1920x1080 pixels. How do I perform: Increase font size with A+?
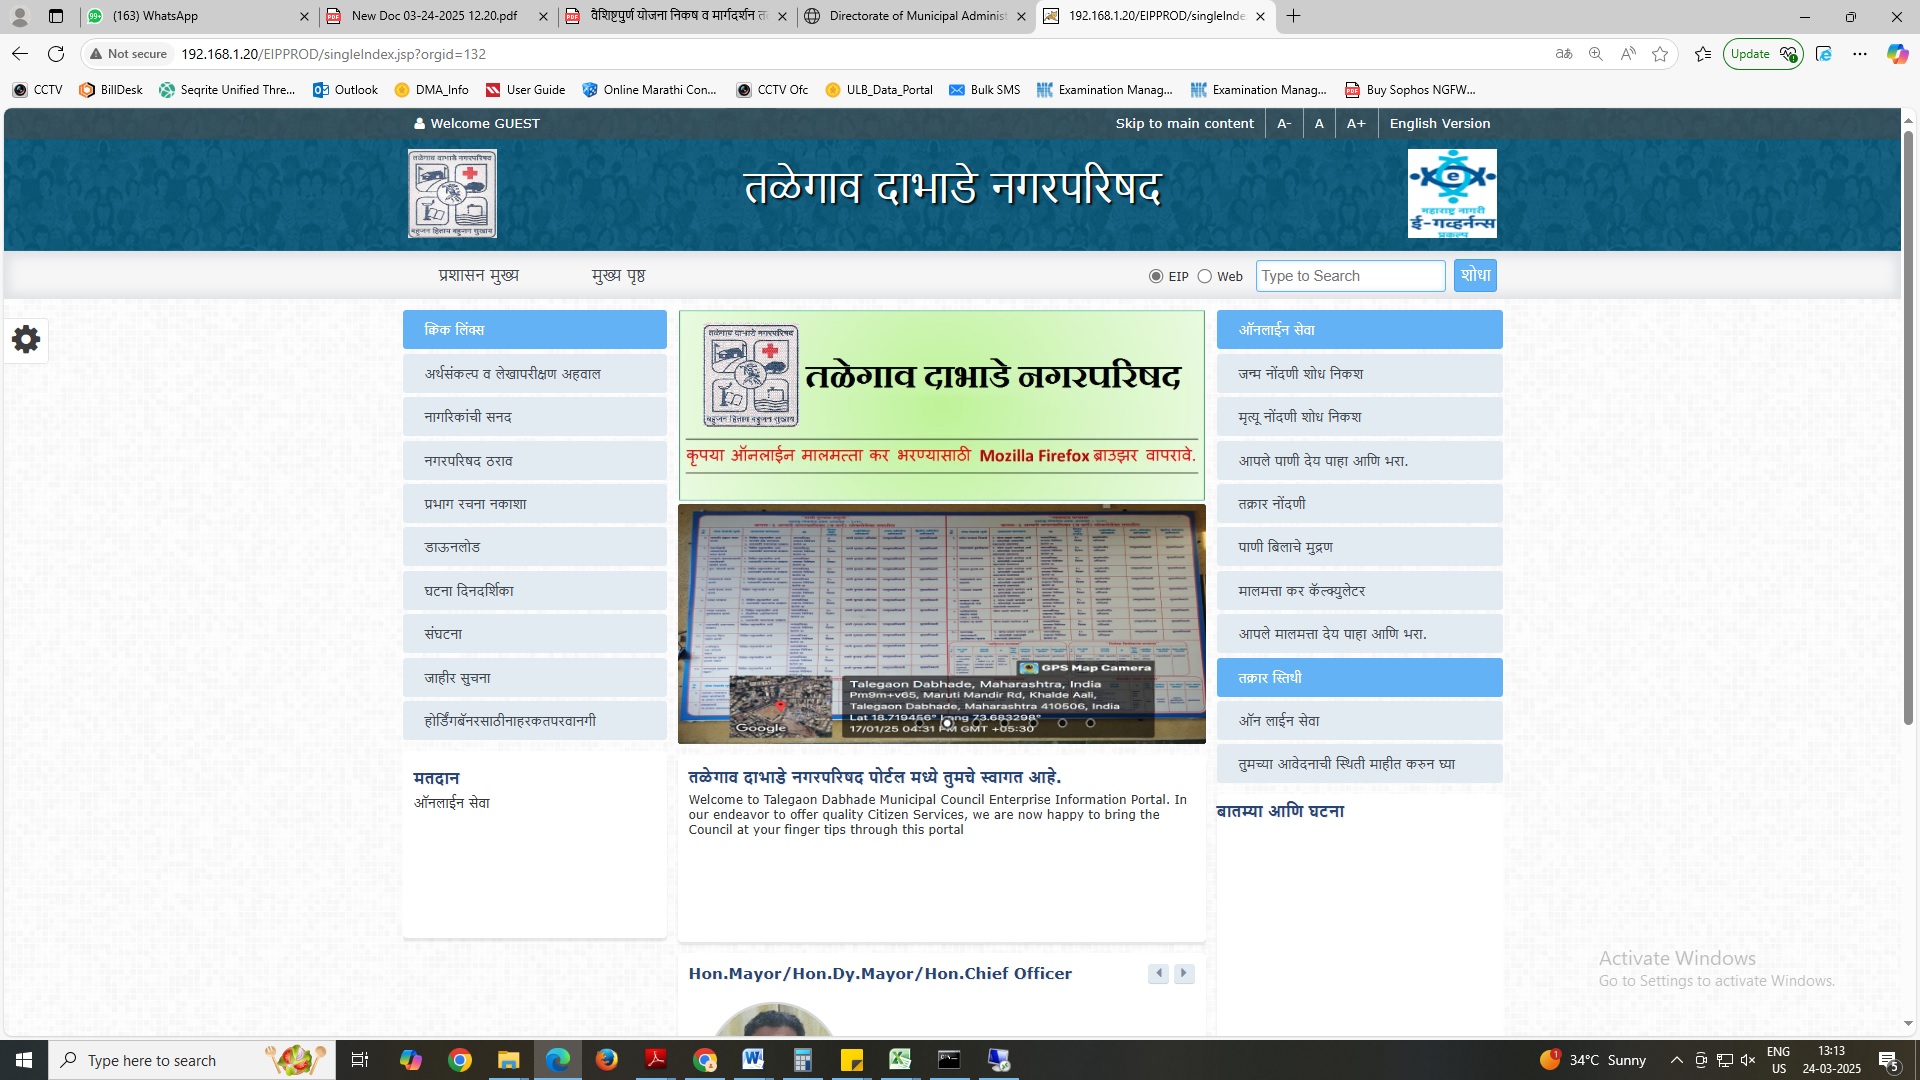point(1356,124)
